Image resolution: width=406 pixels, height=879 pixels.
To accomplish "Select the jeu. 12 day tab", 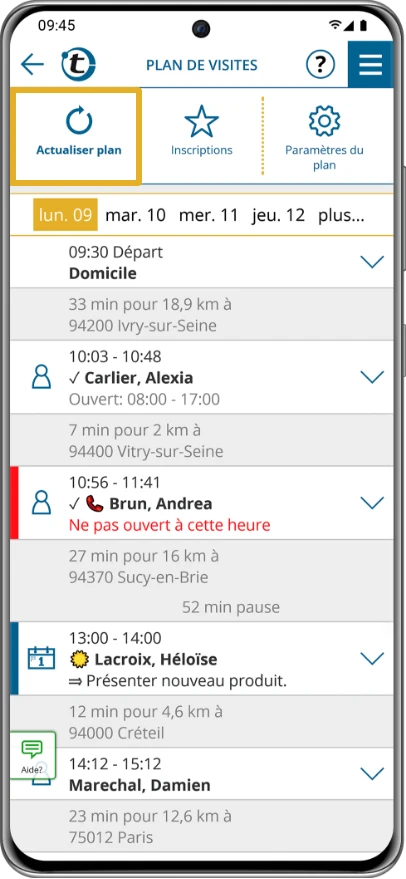I will click(279, 215).
